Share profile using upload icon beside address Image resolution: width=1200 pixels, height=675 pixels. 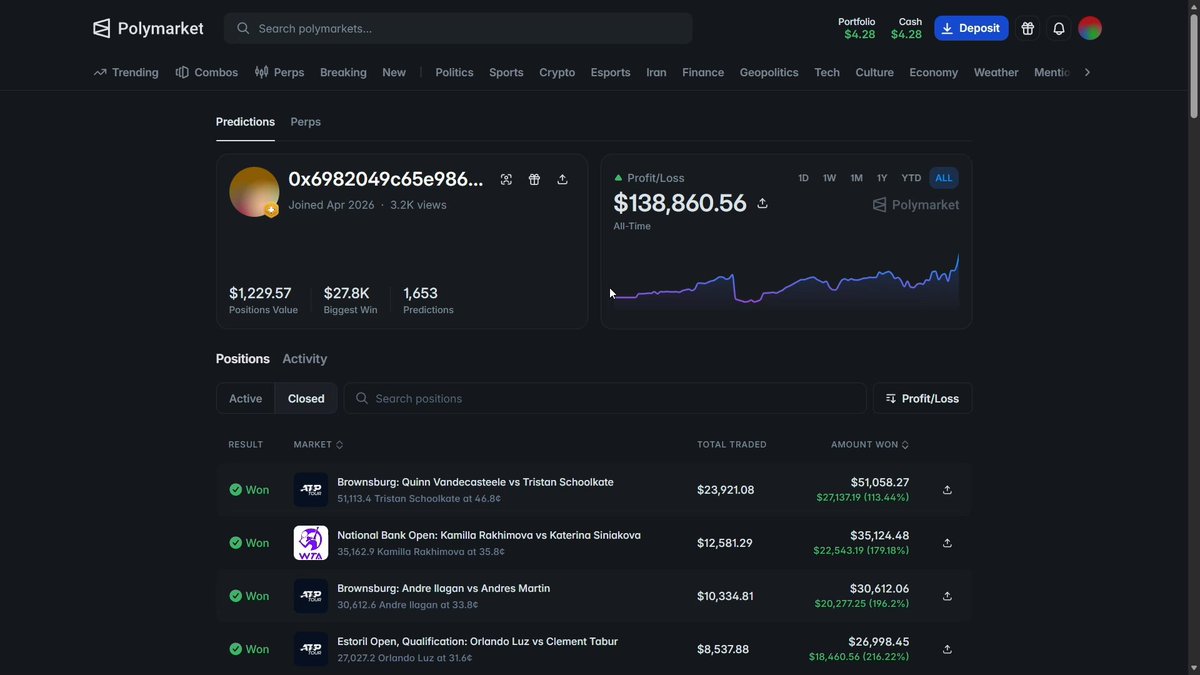point(562,179)
